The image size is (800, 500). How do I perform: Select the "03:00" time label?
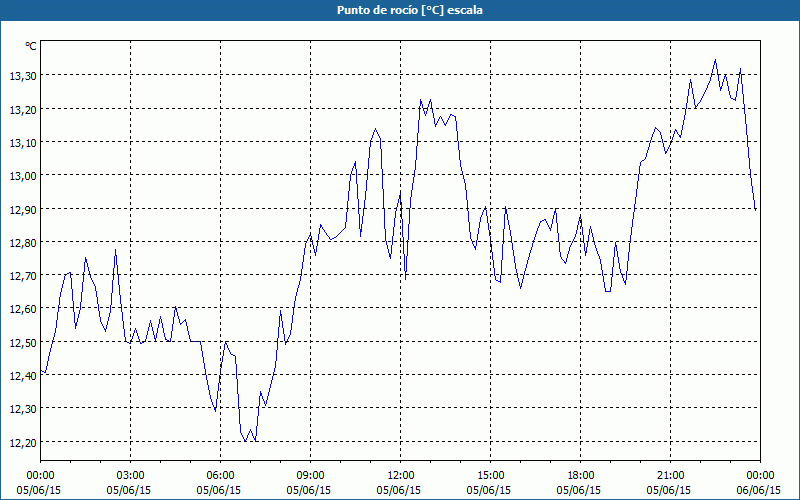pos(130,476)
